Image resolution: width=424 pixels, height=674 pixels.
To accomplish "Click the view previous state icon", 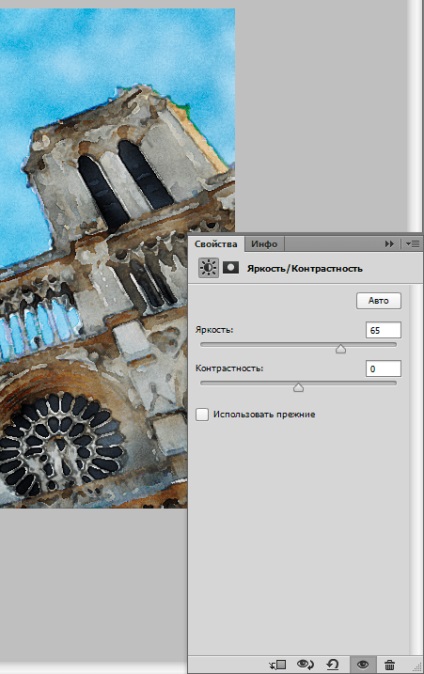I will [305, 665].
